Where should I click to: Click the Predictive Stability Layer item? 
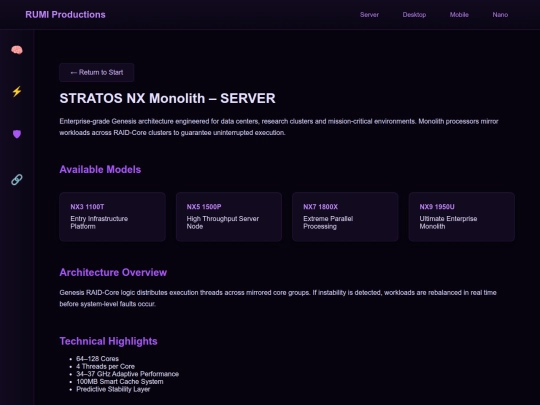click(x=113, y=389)
